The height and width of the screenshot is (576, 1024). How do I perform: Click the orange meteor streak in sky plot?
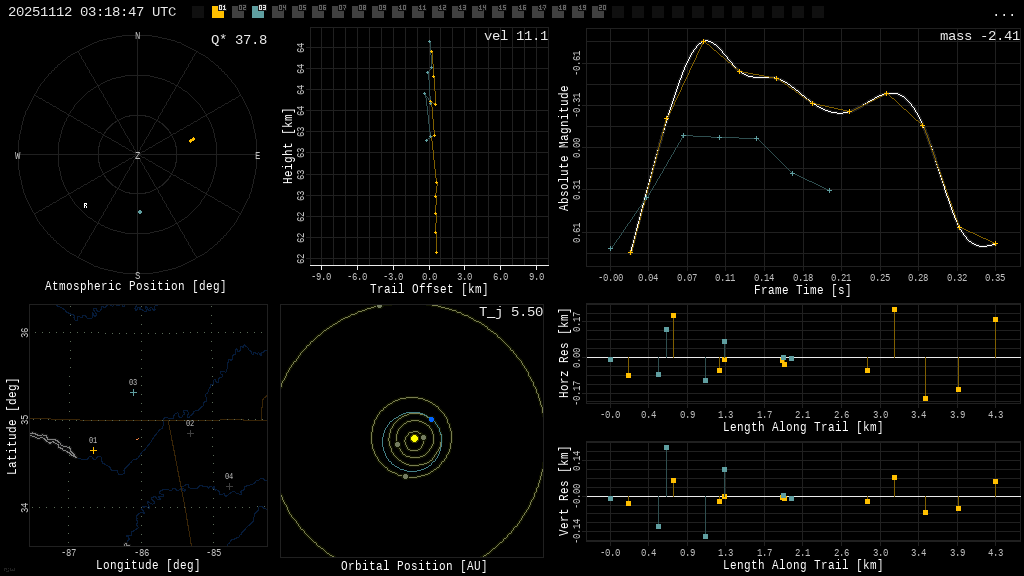tap(192, 140)
